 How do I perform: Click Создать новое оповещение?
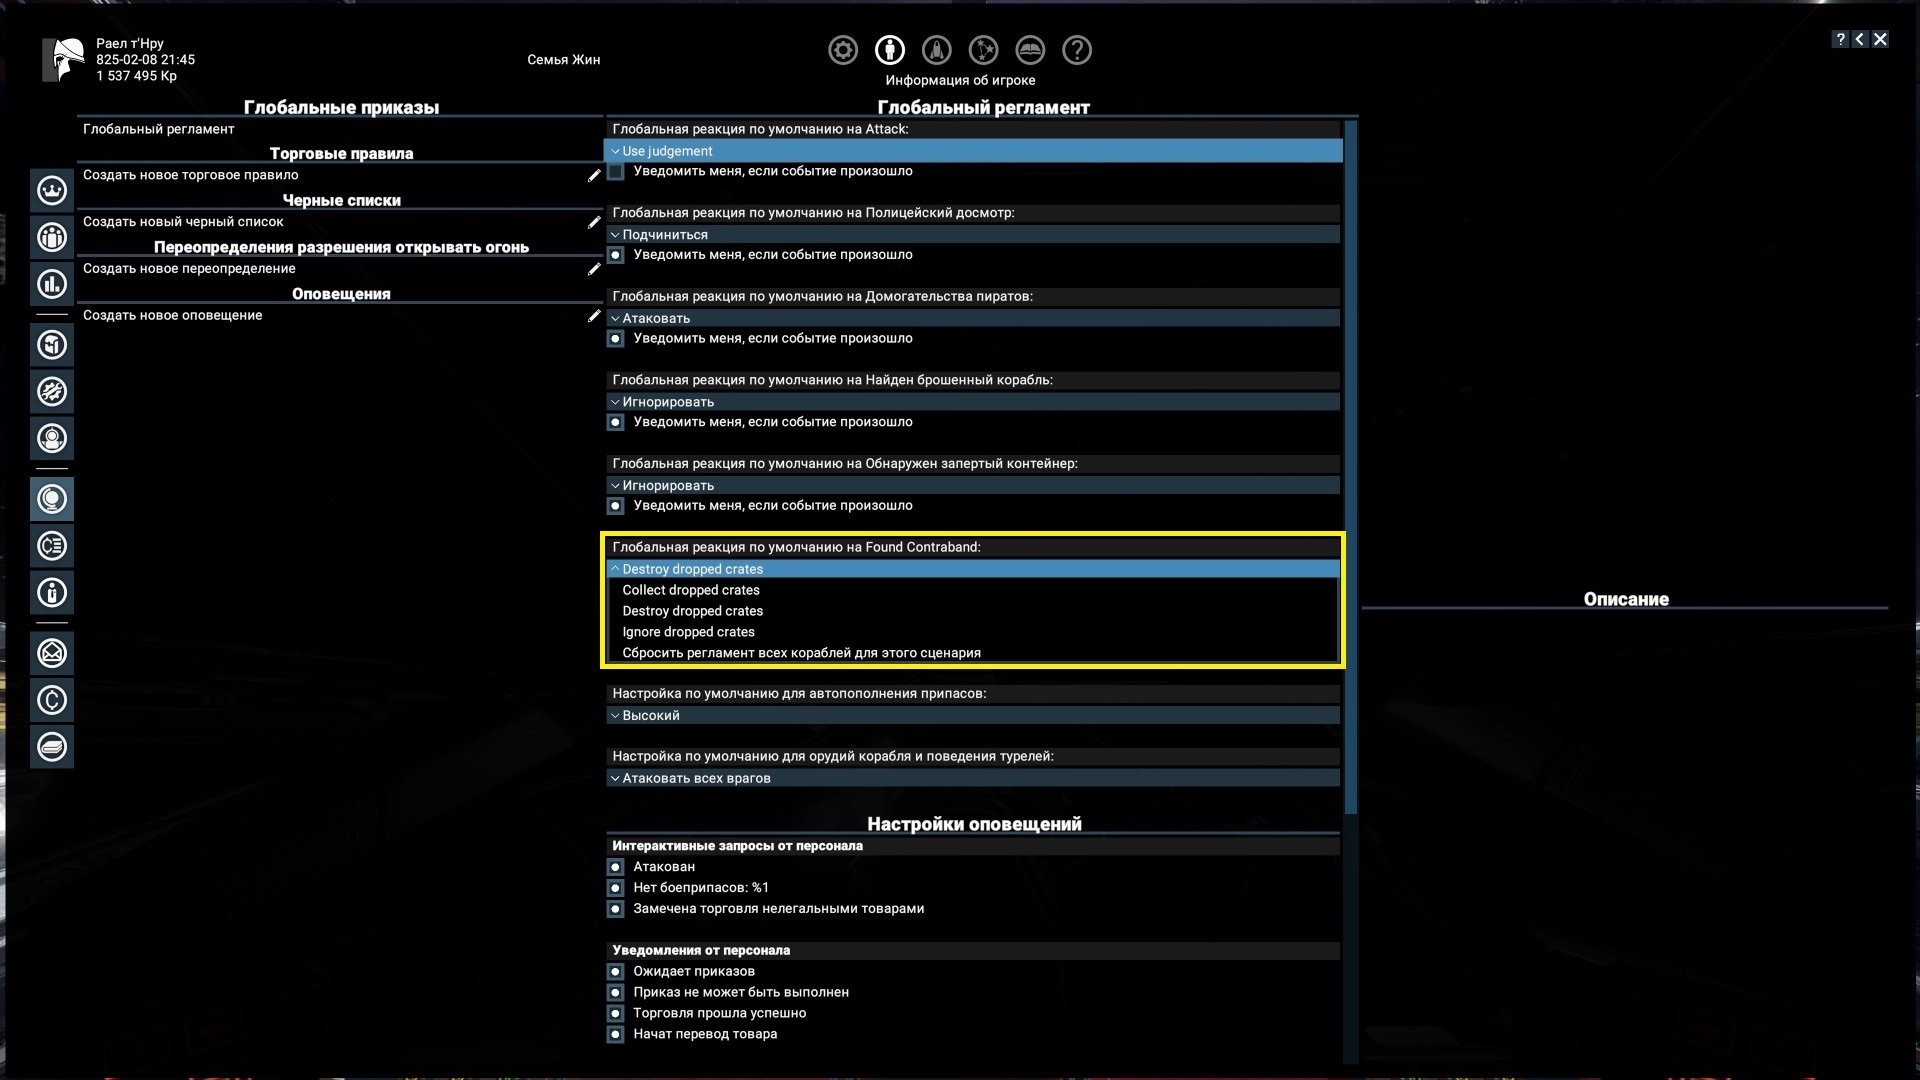[x=172, y=316]
